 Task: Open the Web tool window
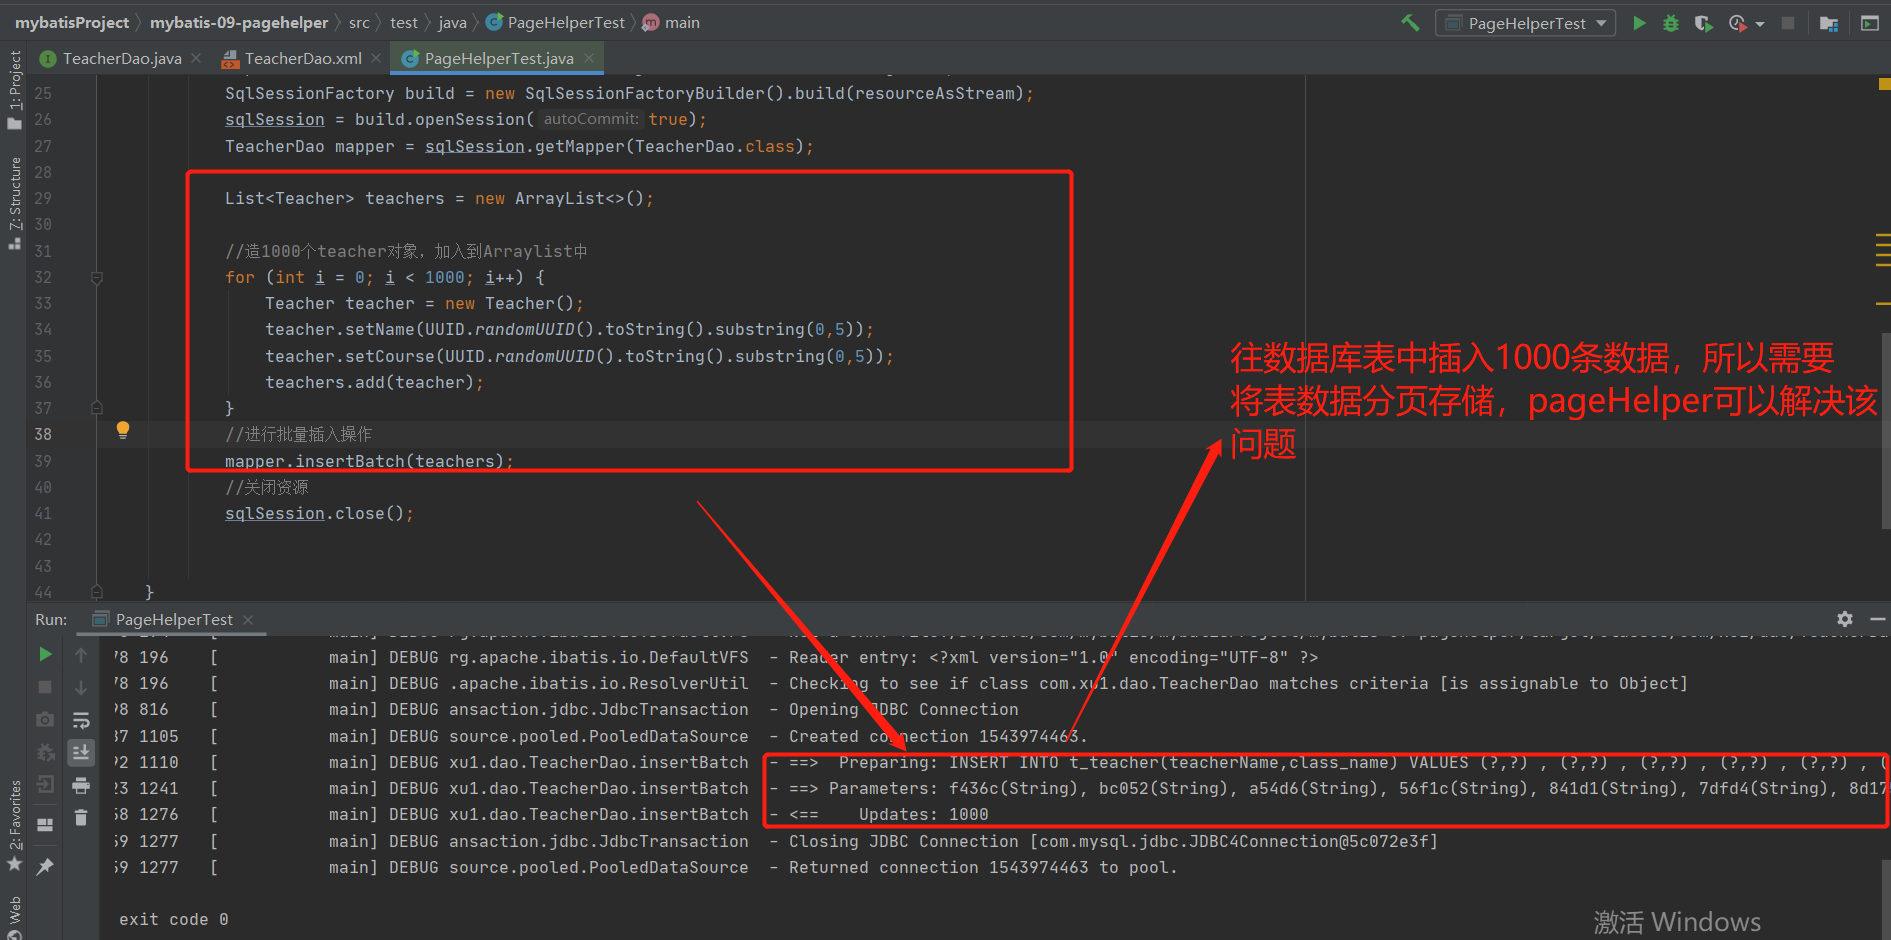(x=14, y=918)
